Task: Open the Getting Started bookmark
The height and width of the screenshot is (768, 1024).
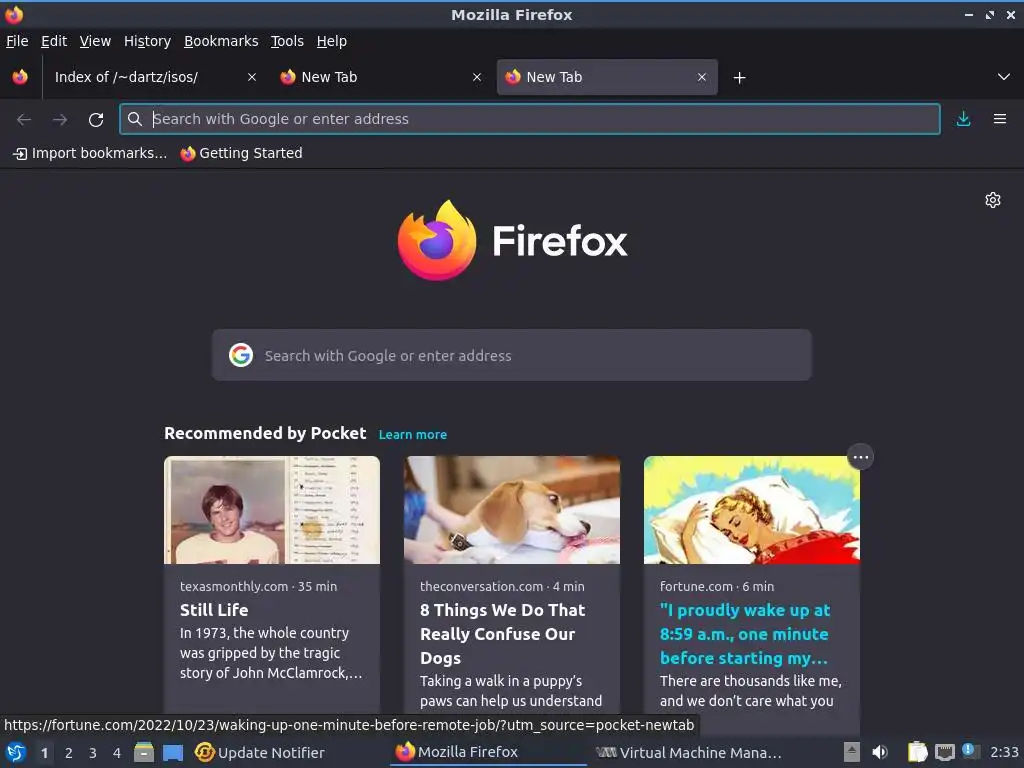Action: pos(241,153)
